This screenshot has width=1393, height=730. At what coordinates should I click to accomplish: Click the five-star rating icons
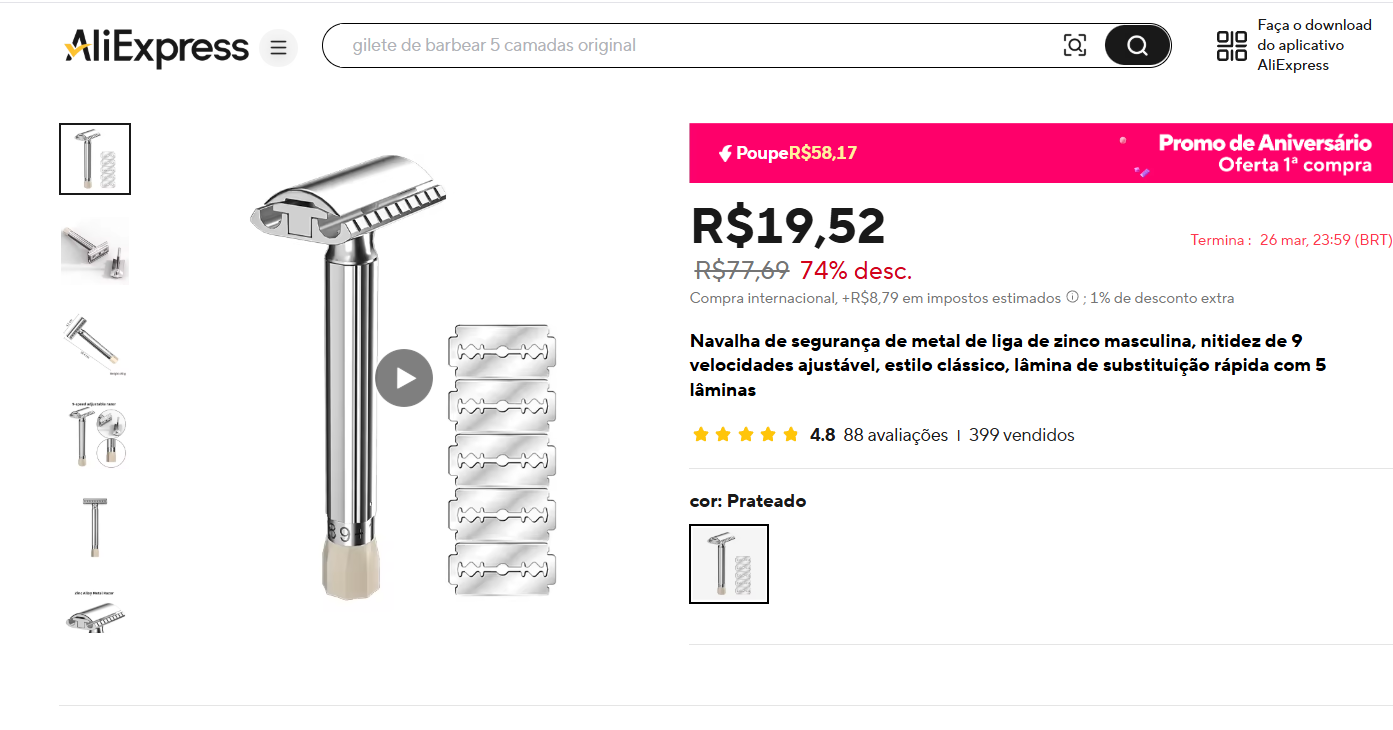click(x=745, y=435)
